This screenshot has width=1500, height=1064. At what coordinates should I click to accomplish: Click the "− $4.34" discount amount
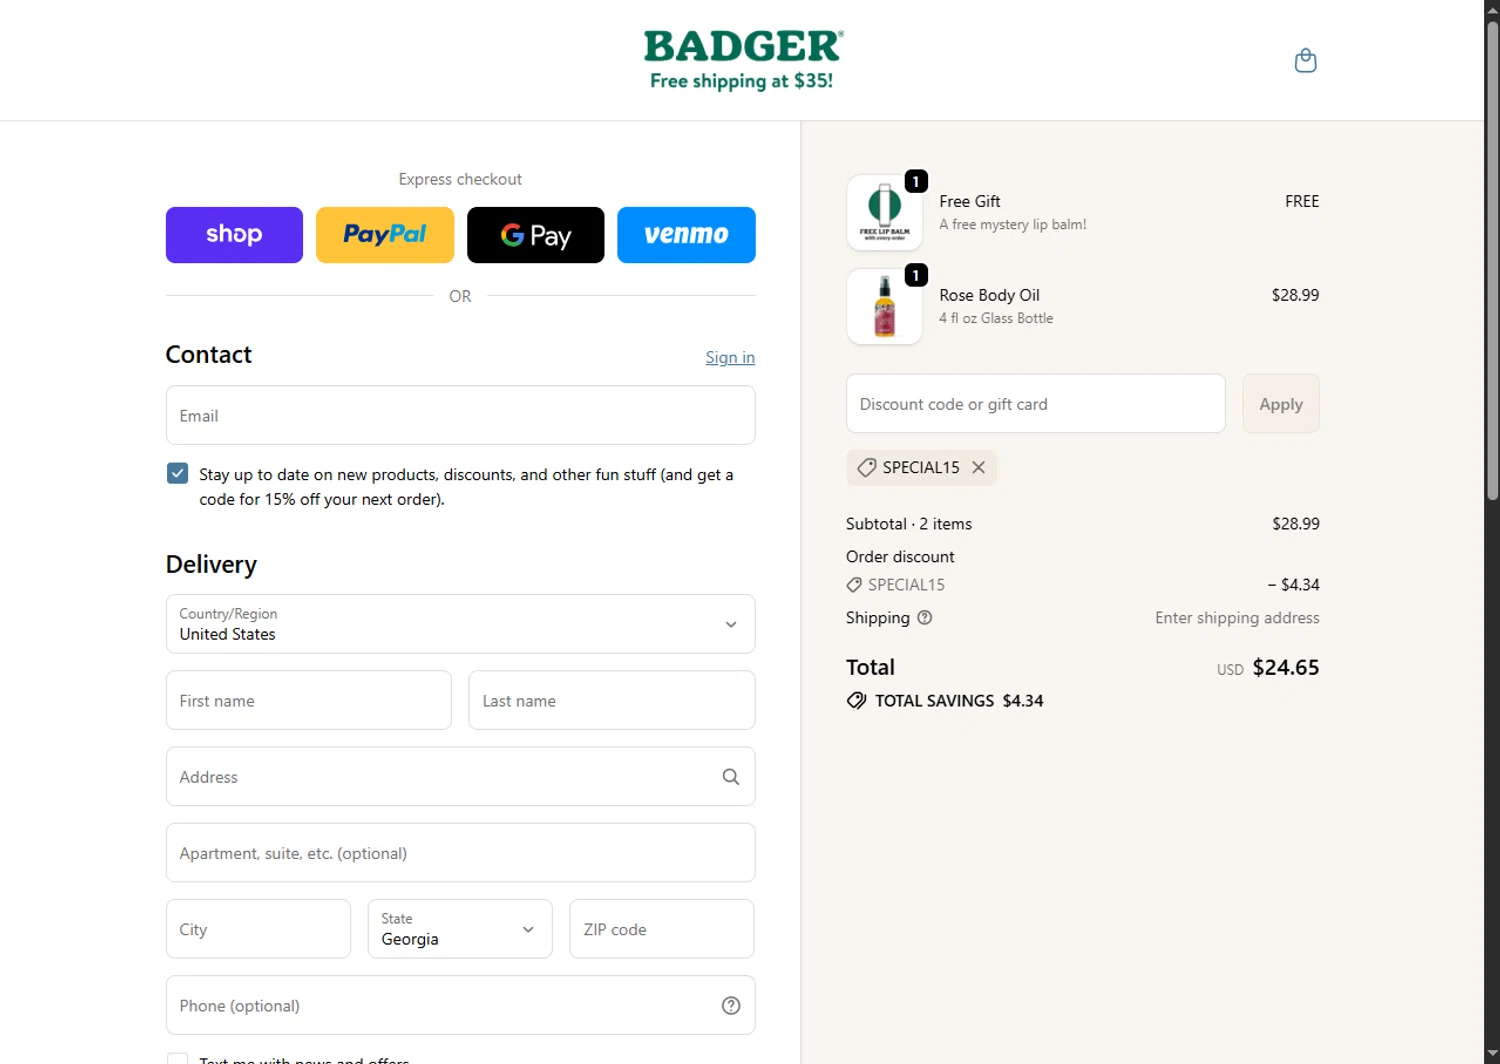click(1293, 585)
